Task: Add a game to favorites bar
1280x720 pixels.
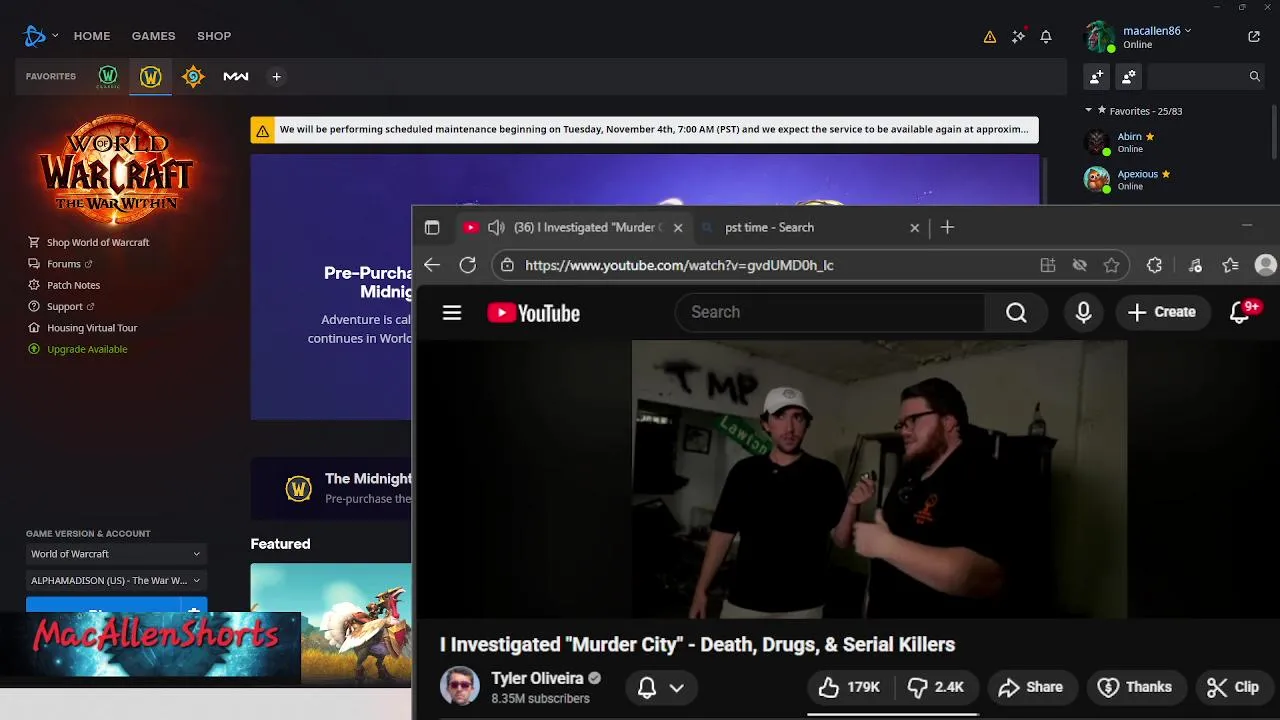Action: [277, 76]
